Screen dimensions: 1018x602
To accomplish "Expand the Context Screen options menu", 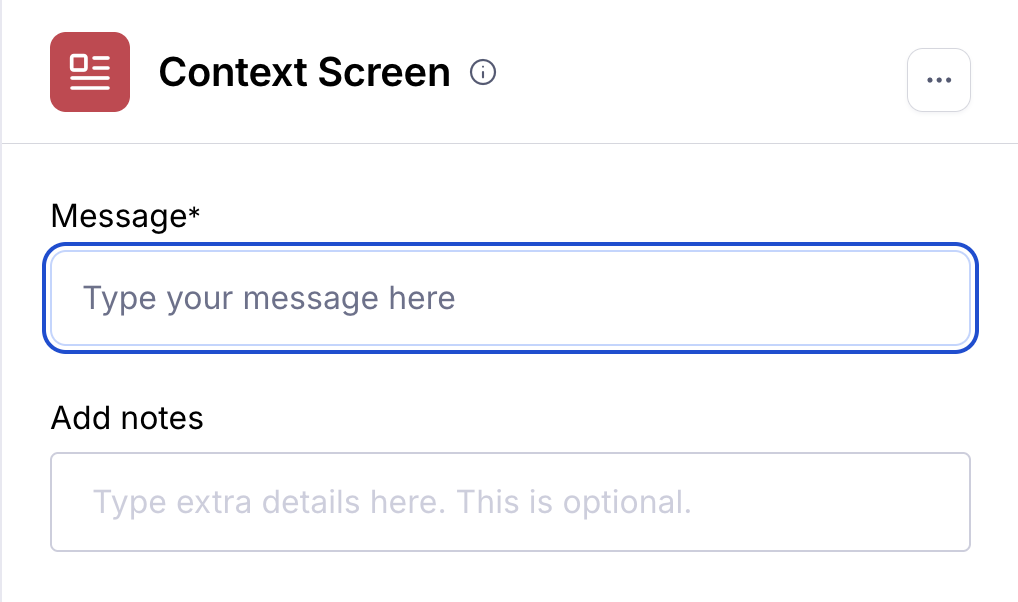I will tap(938, 80).
